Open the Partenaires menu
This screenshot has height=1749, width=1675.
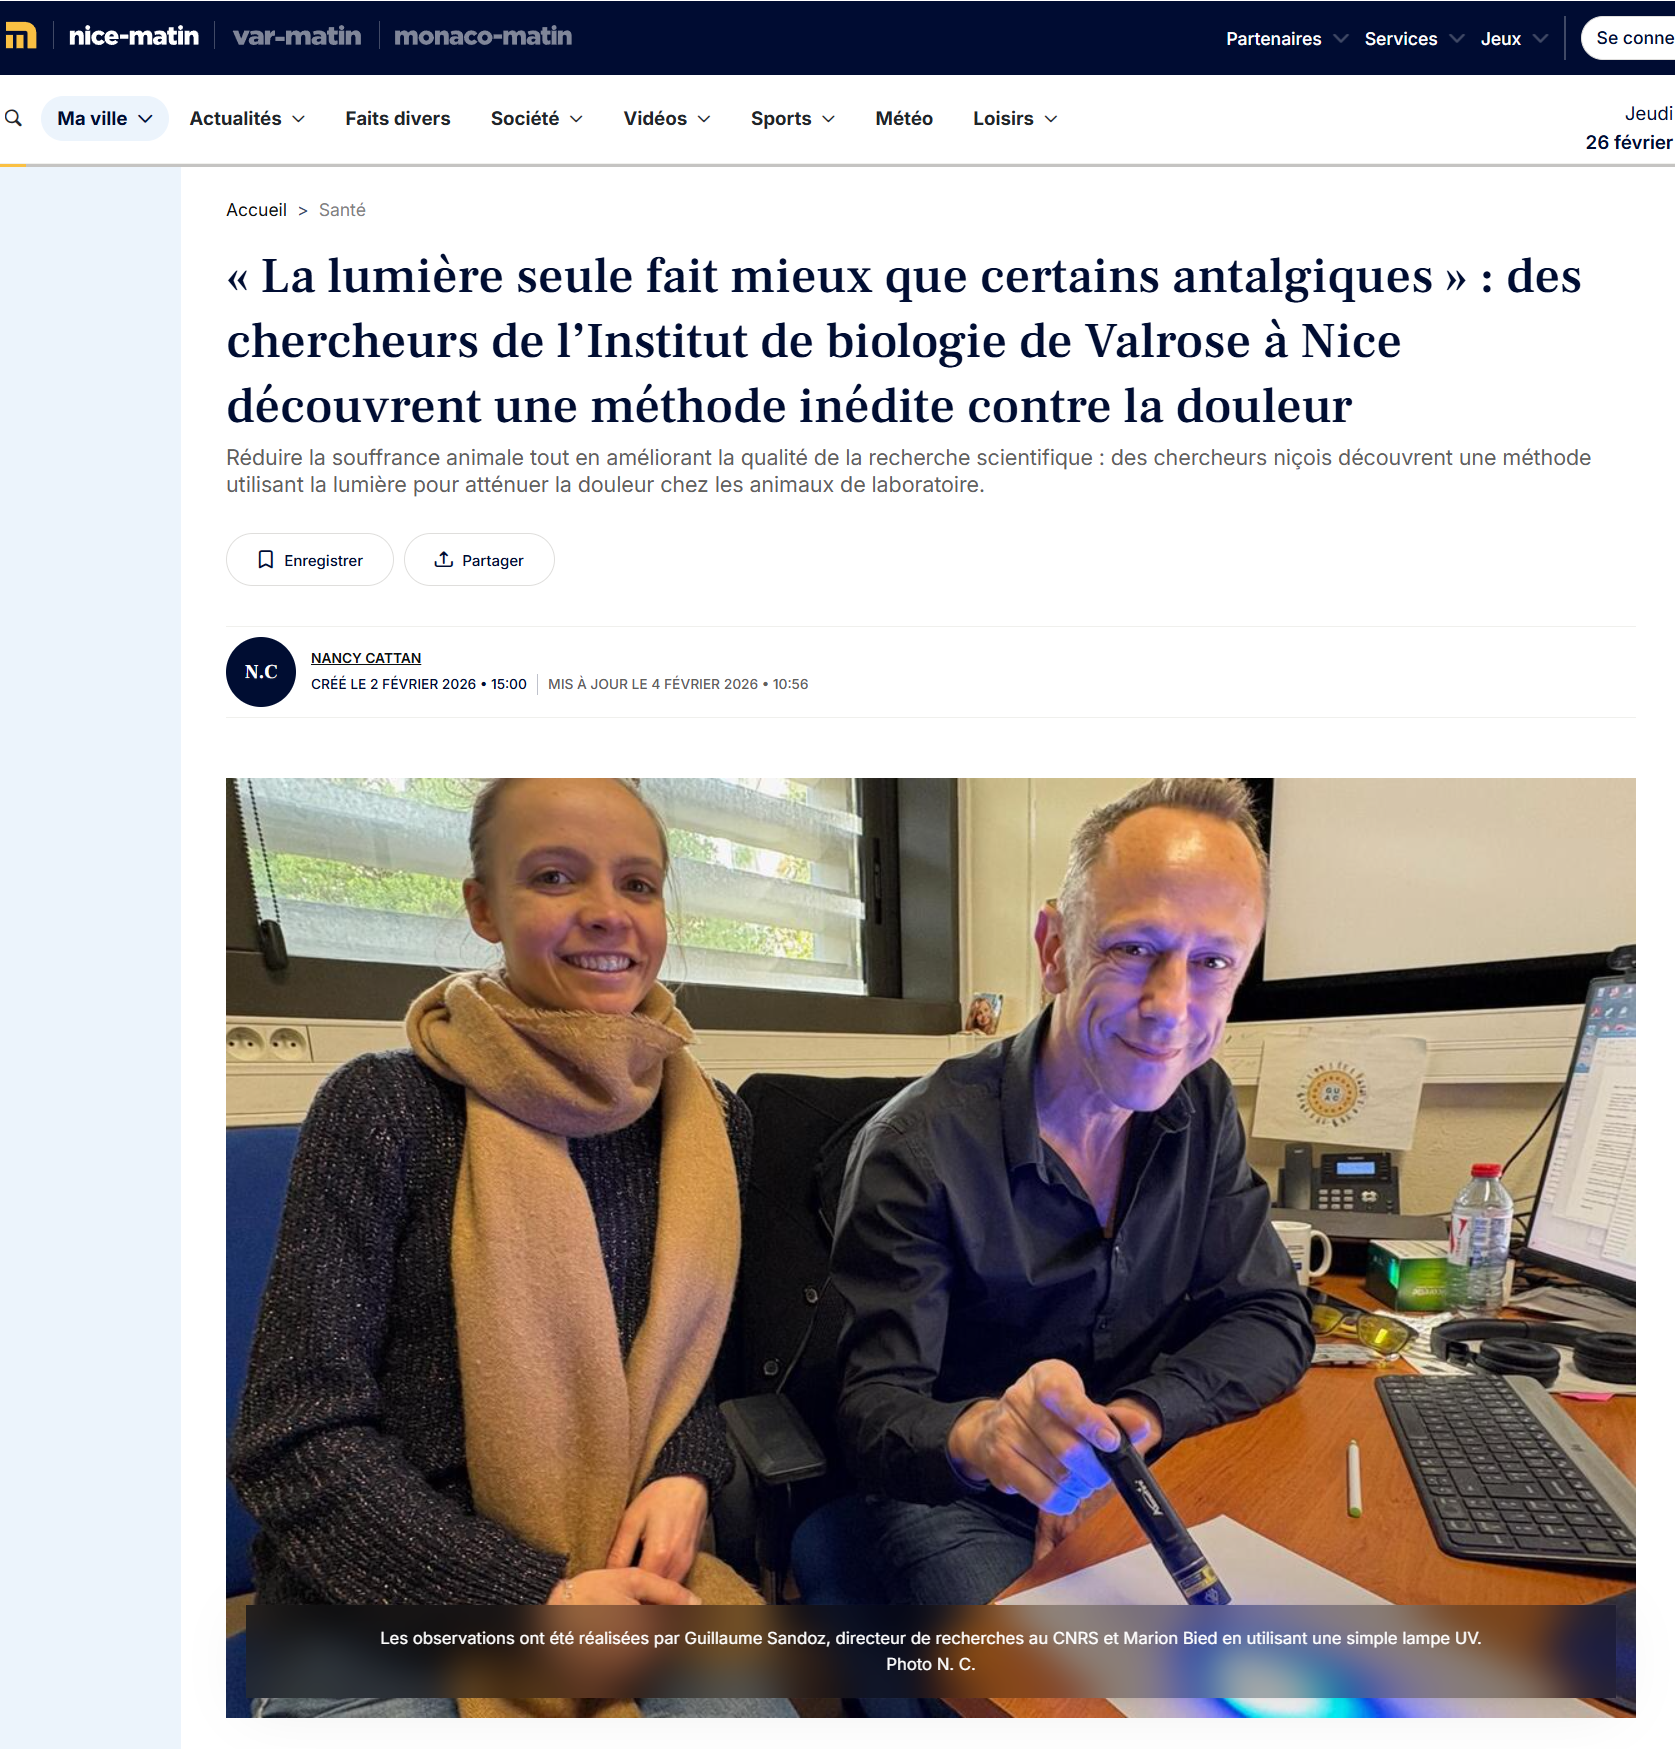1287,38
